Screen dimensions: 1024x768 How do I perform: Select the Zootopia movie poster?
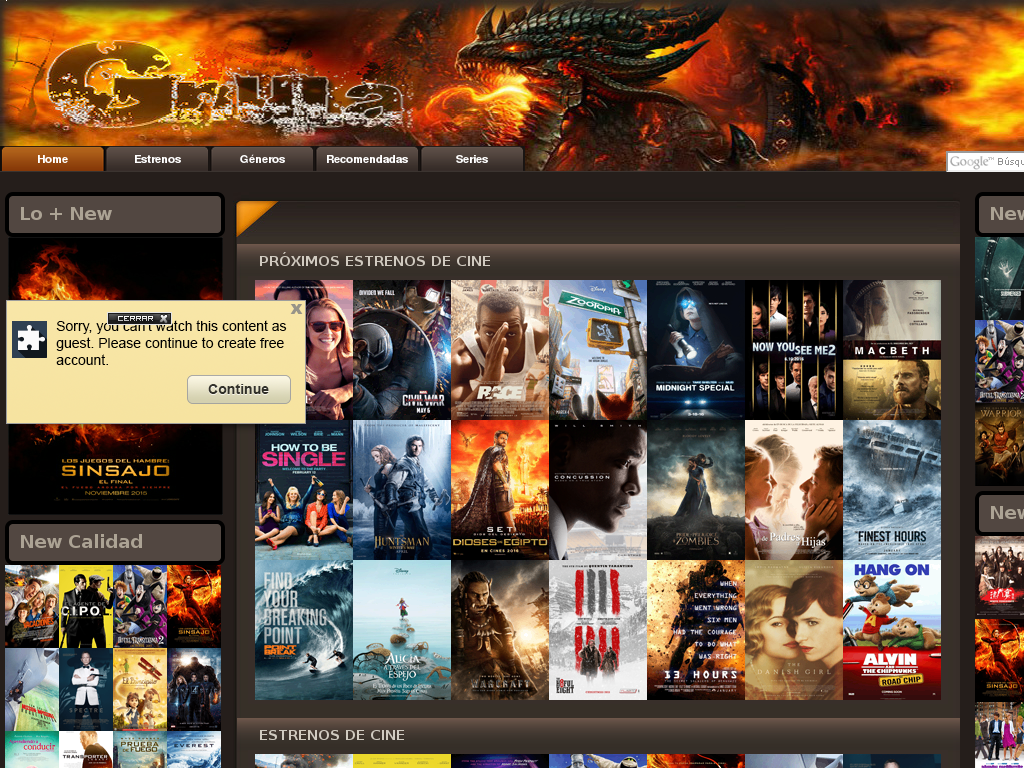(x=598, y=350)
